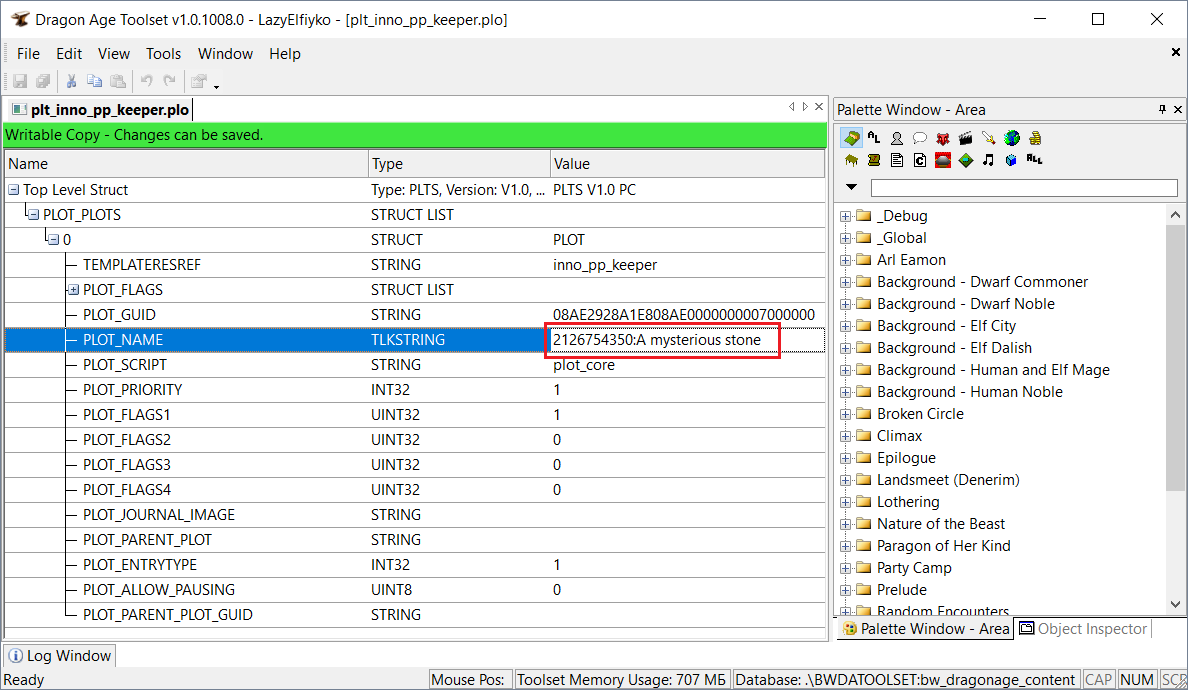The width and height of the screenshot is (1188, 690).
Task: Select the blue cube palette icon
Action: pos(1011,160)
